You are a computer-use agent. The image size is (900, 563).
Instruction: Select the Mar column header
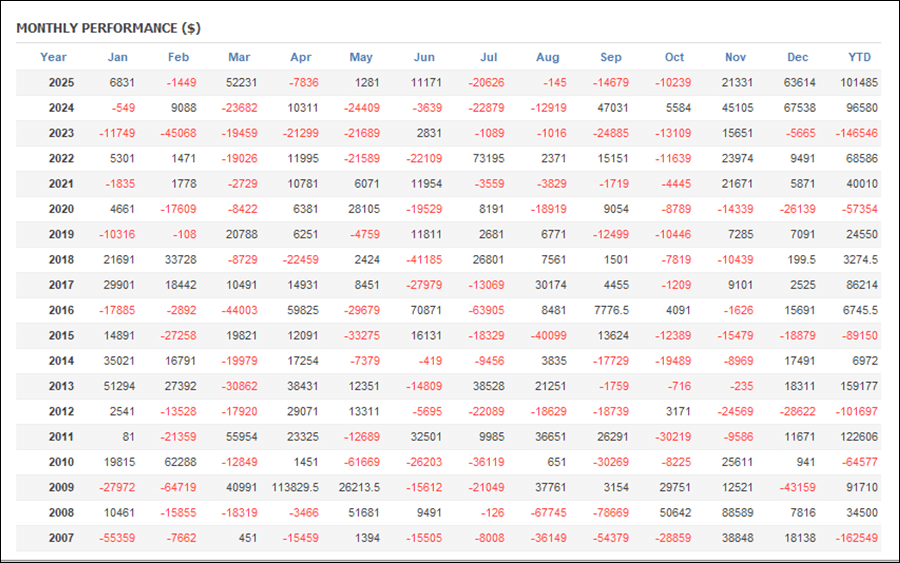tap(239, 57)
